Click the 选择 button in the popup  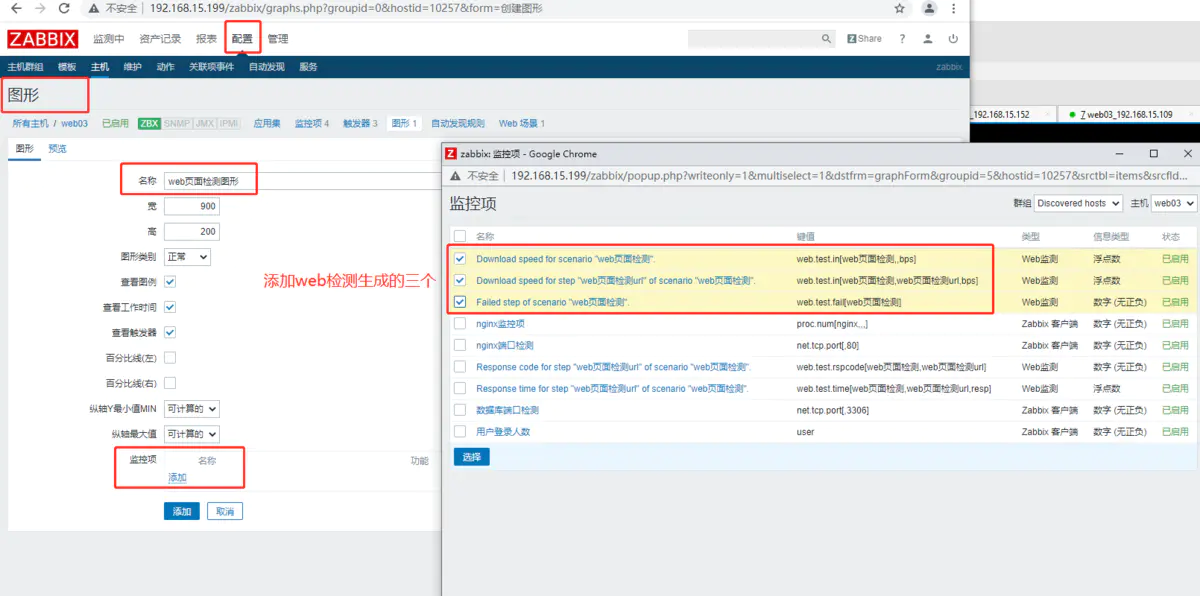472,457
